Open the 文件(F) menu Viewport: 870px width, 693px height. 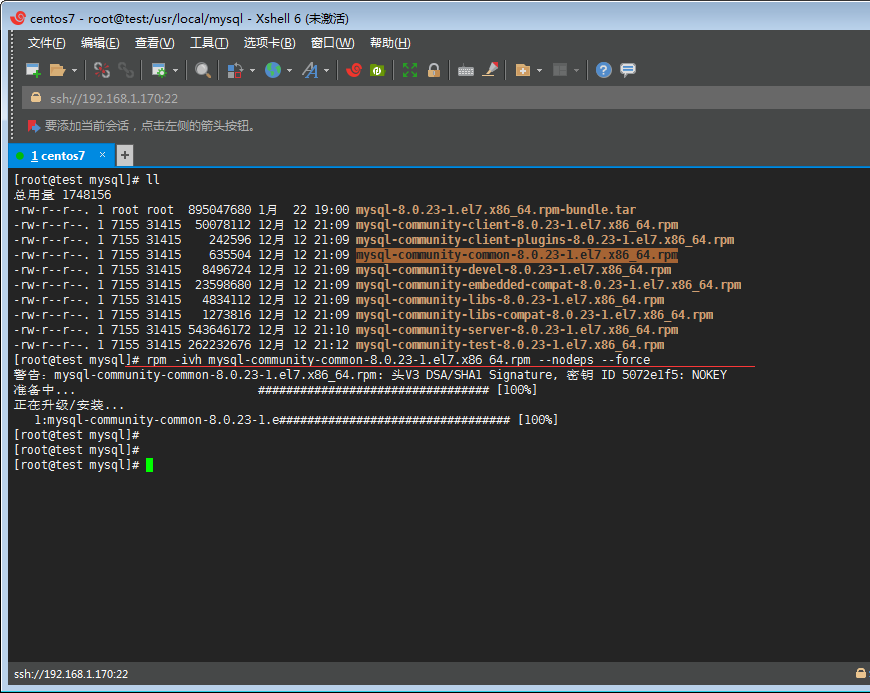(46, 43)
